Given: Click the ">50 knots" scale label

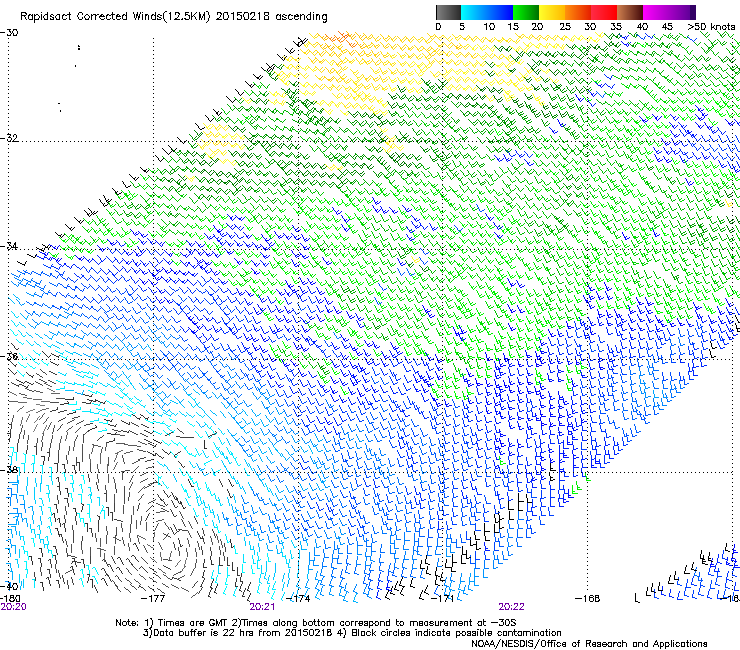Looking at the screenshot, I should pos(711,27).
